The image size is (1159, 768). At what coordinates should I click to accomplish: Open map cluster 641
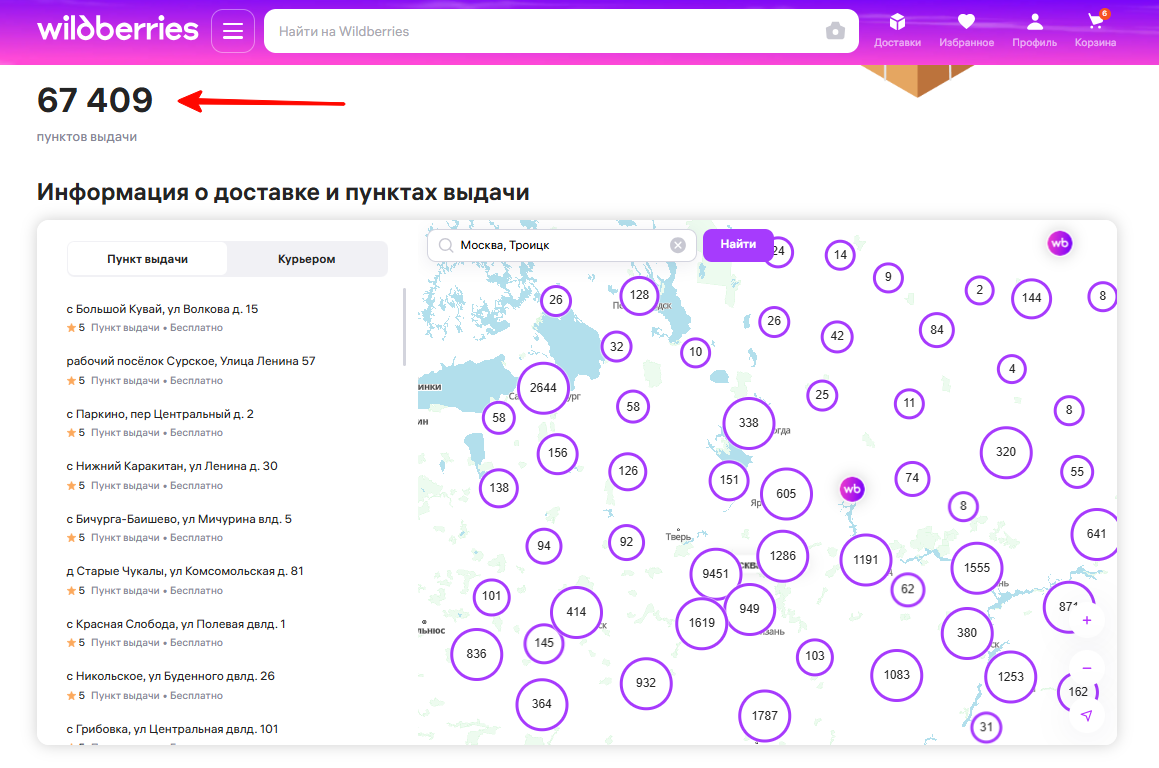click(x=1095, y=534)
